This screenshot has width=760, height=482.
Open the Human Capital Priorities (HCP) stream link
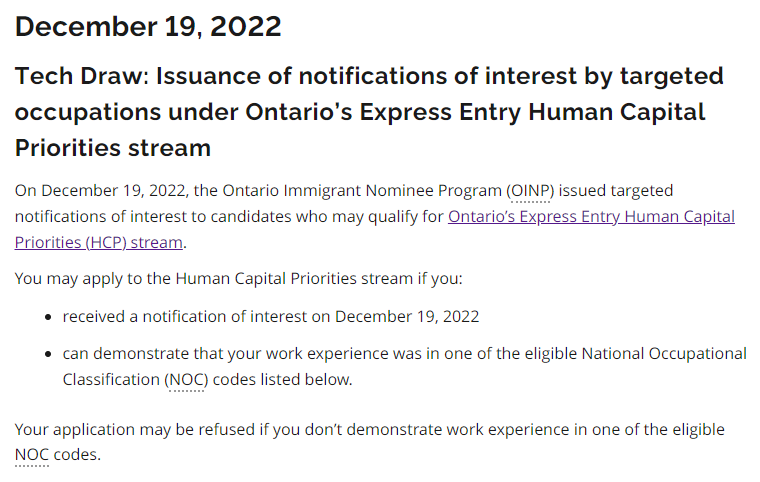[591, 217]
